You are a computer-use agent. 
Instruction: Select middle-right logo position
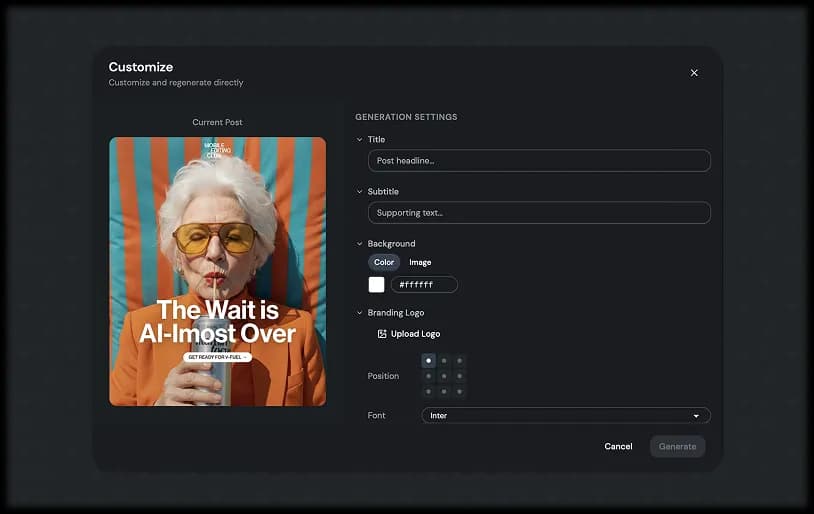point(459,376)
